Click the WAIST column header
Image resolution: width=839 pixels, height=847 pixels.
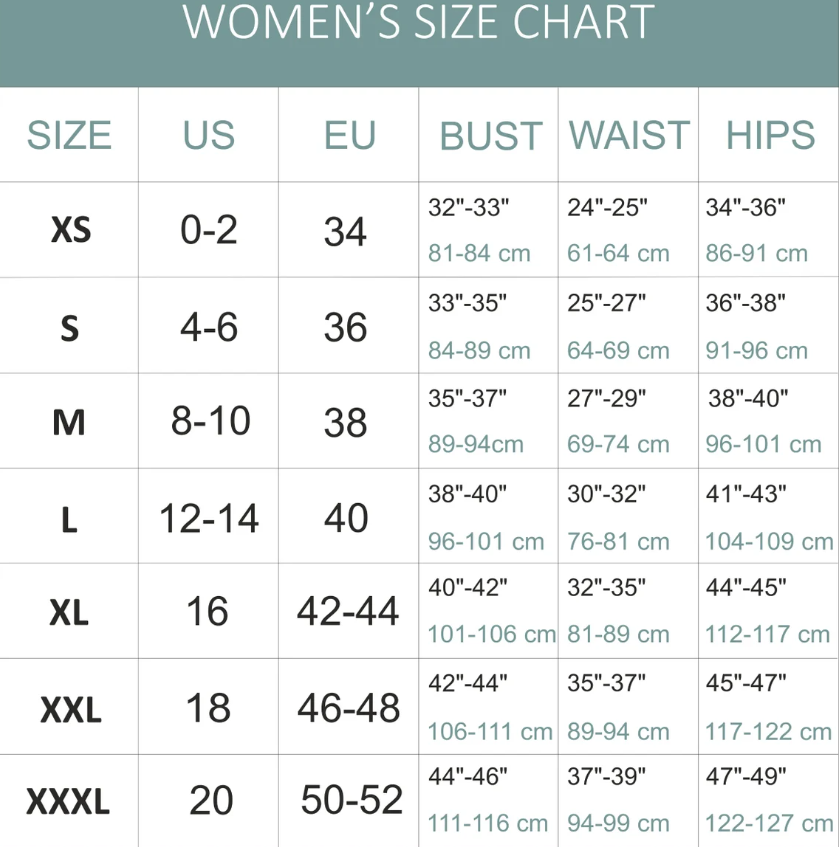click(629, 135)
